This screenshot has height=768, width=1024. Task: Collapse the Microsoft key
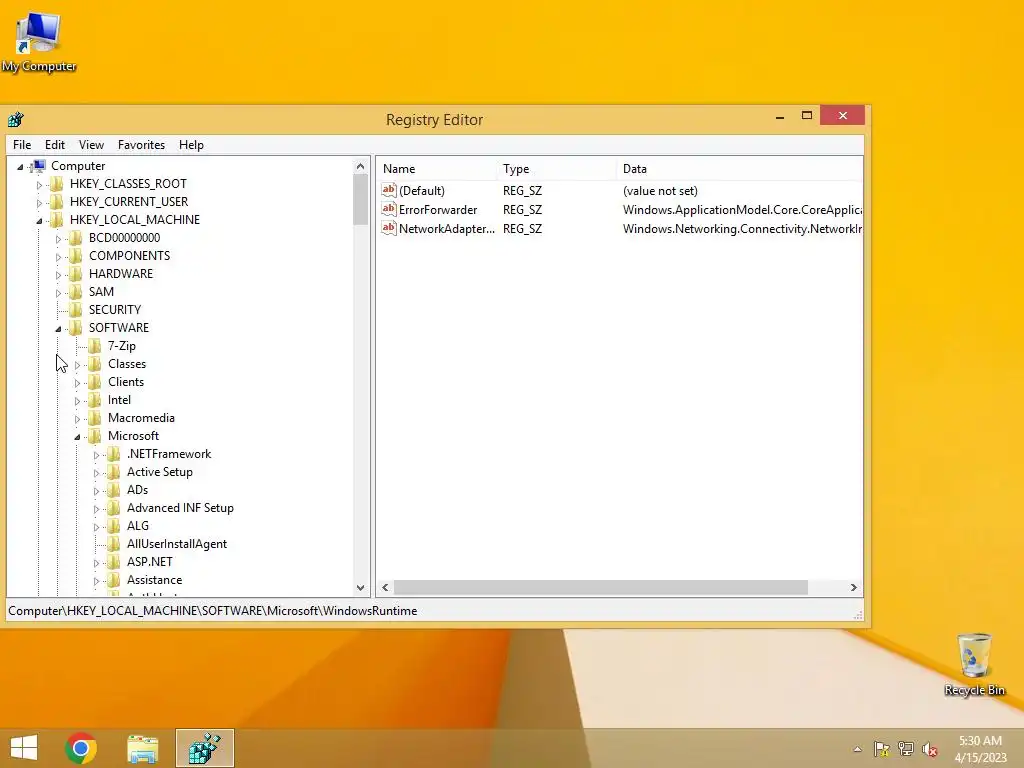[x=77, y=437]
